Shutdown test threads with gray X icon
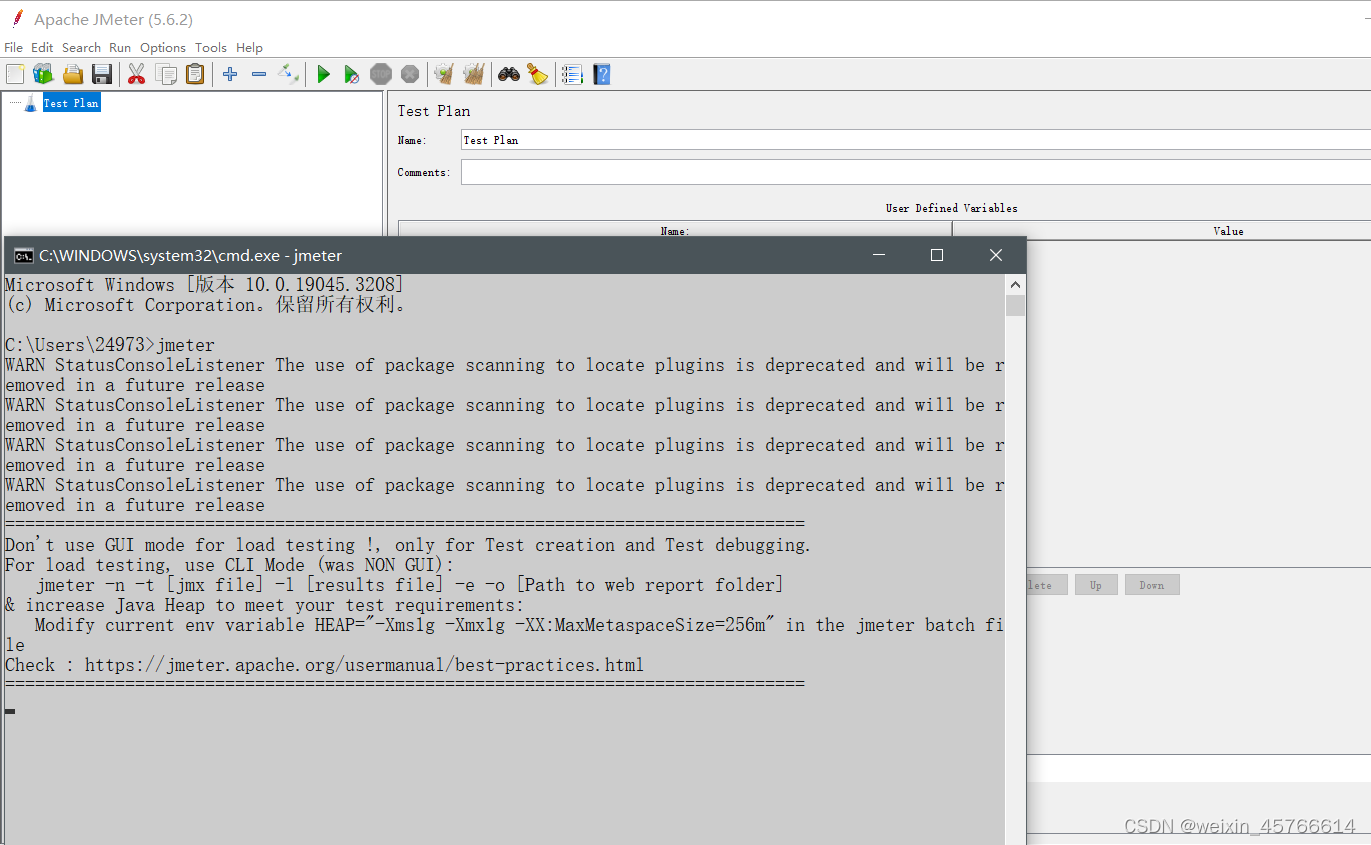Viewport: 1371px width, 845px height. point(410,74)
